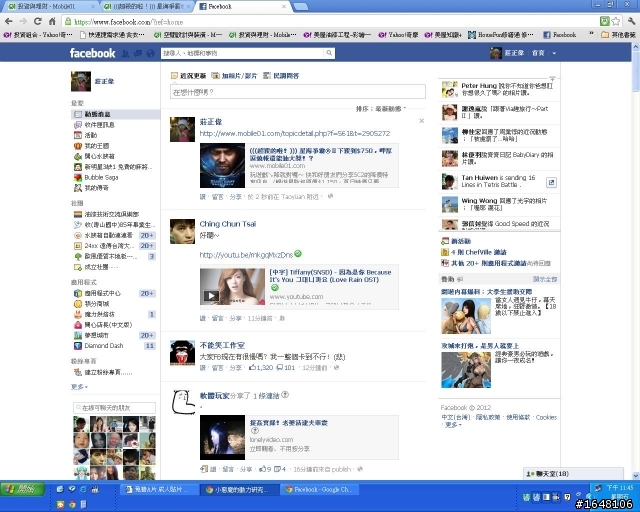Select the ask question composer tab

click(x=281, y=76)
